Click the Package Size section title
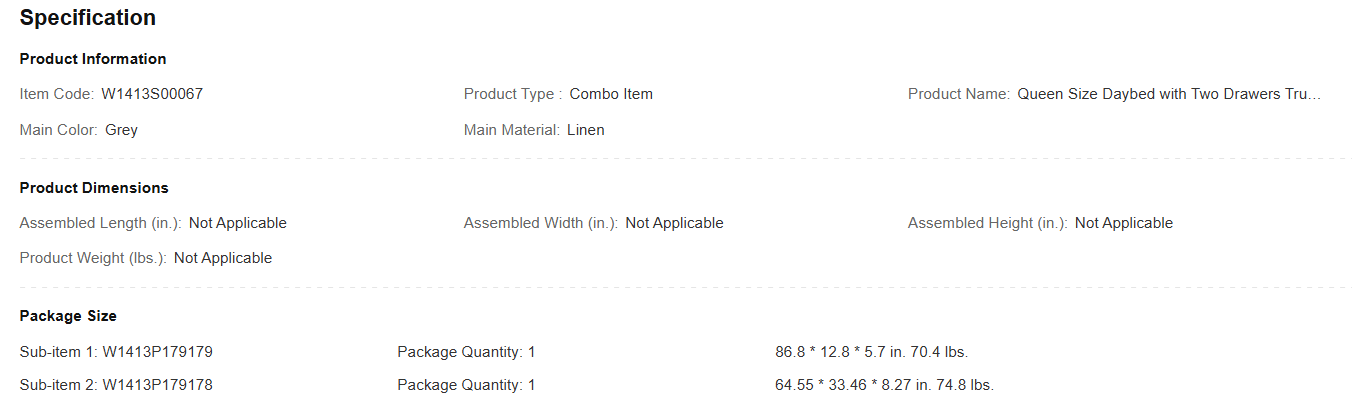Viewport: 1352px width, 405px height. [x=68, y=316]
